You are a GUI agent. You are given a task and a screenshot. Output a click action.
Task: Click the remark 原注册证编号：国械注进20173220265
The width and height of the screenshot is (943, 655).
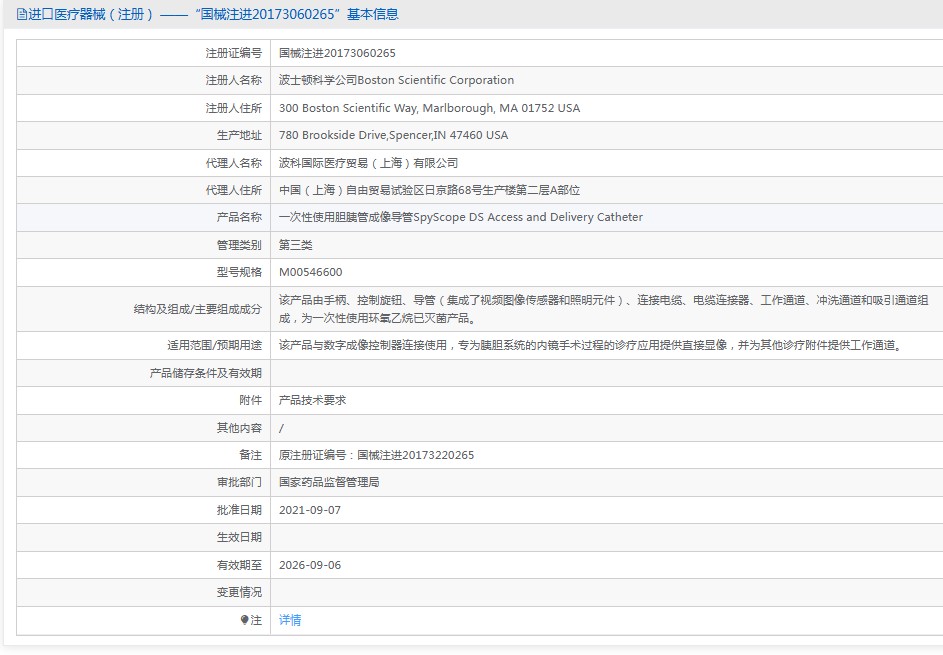point(376,455)
